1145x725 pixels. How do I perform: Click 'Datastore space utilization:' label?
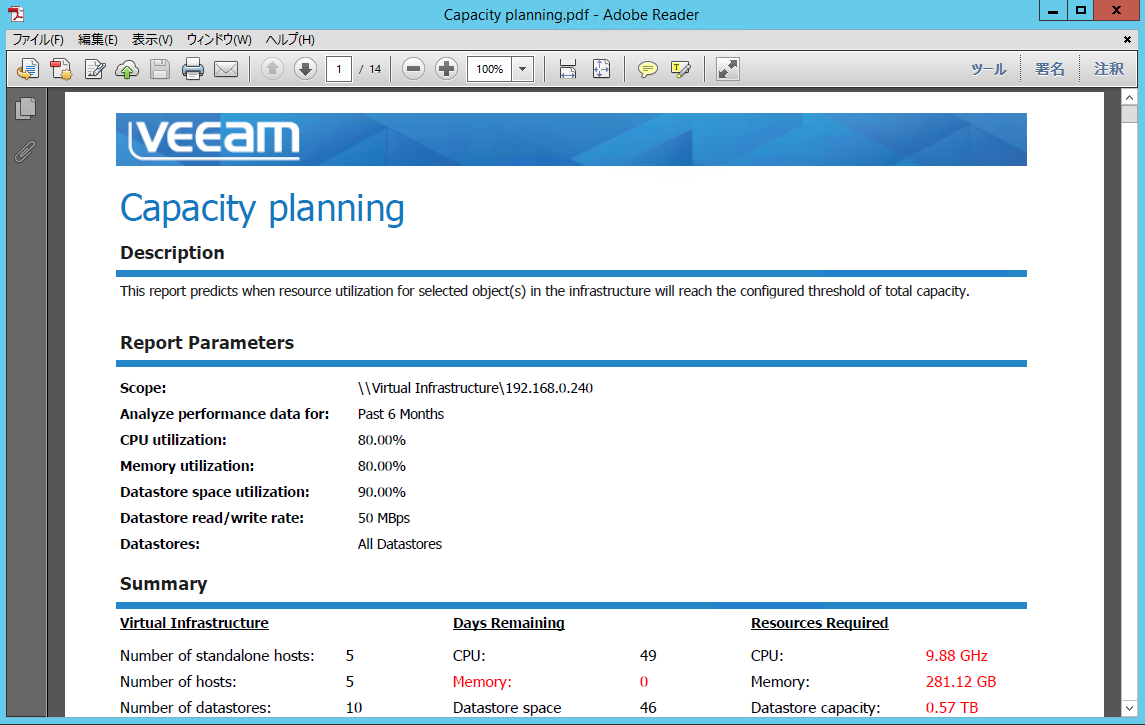[215, 492]
